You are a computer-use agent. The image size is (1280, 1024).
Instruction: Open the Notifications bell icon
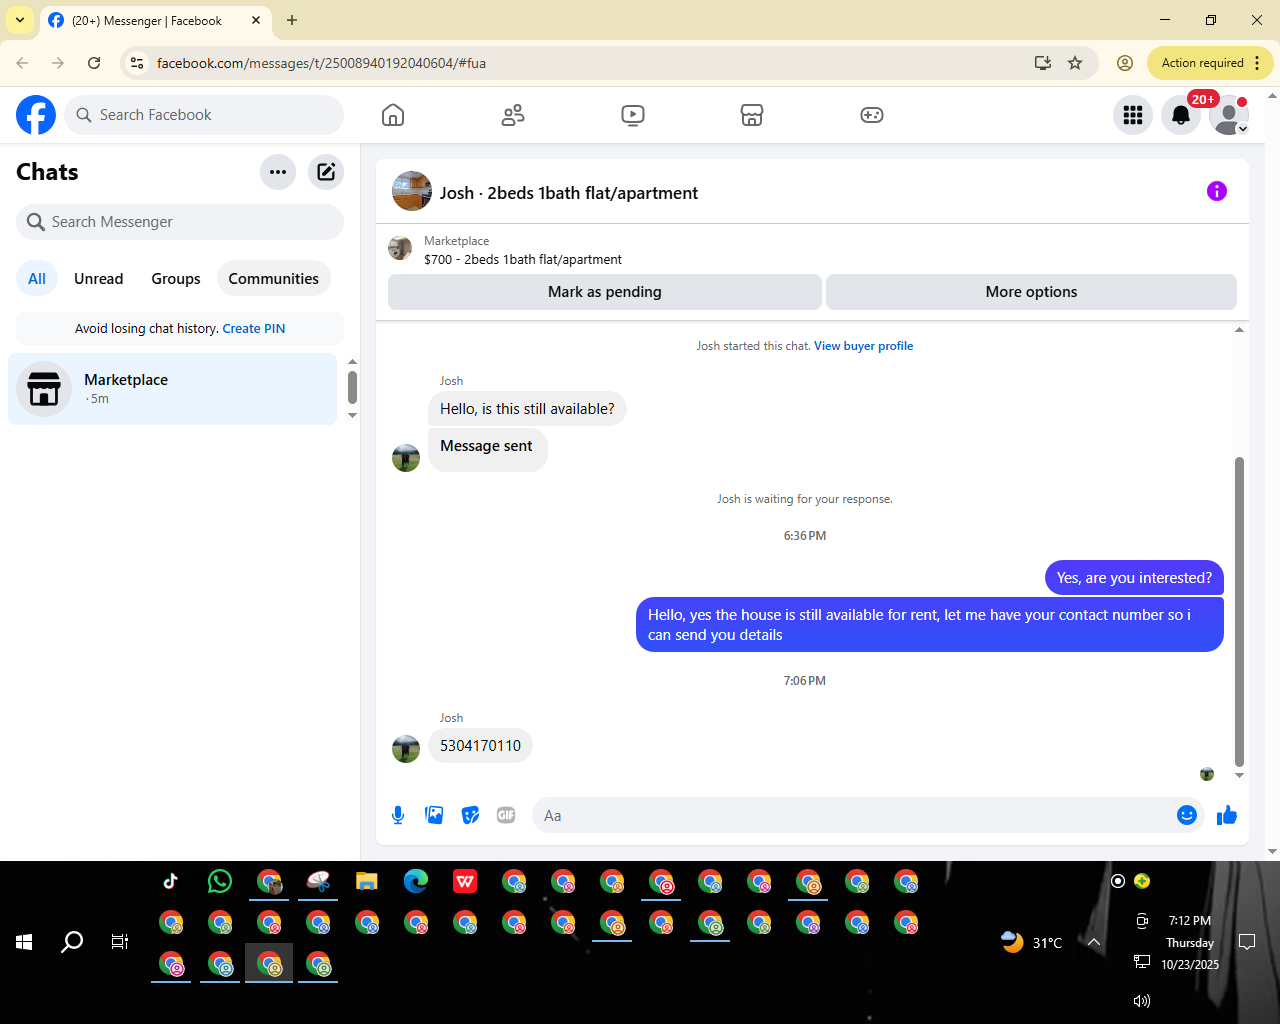(1181, 115)
